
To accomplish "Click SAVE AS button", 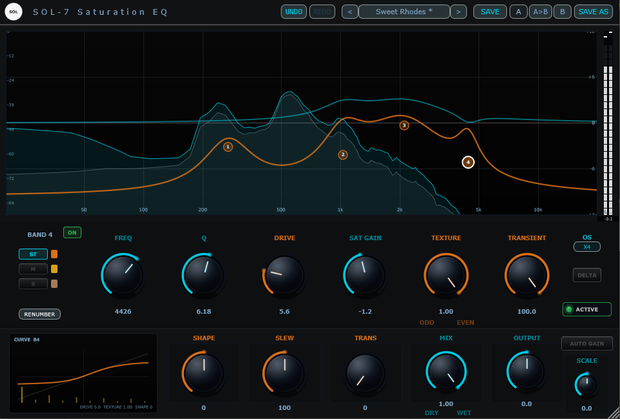I will coord(593,12).
